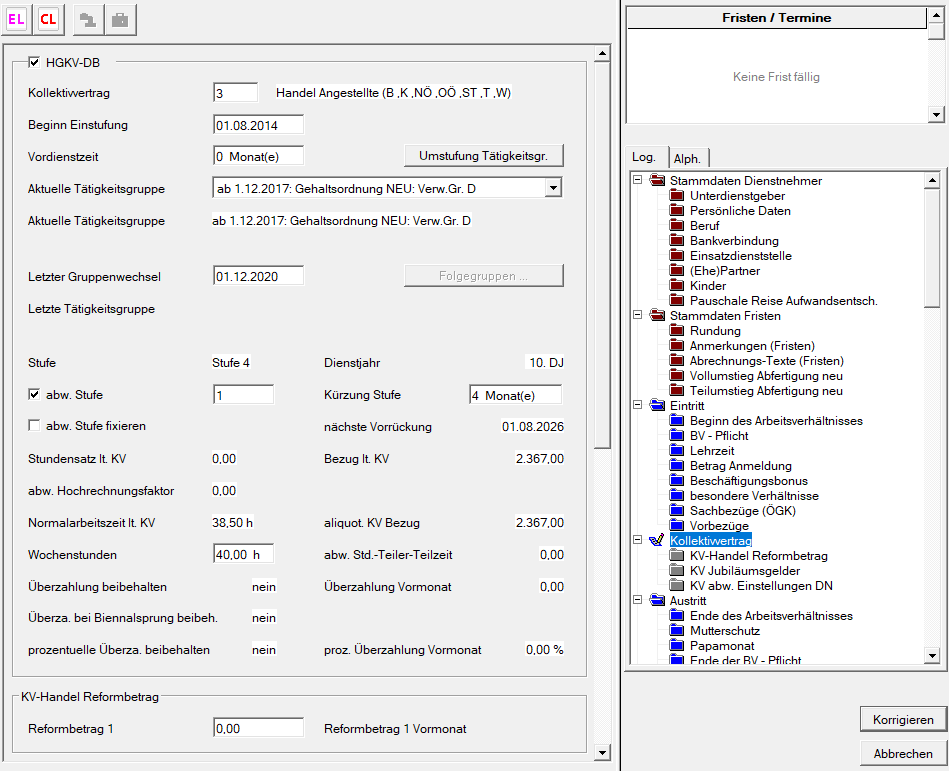Click the EL toolbar icon
The image size is (949, 771).
click(17, 19)
